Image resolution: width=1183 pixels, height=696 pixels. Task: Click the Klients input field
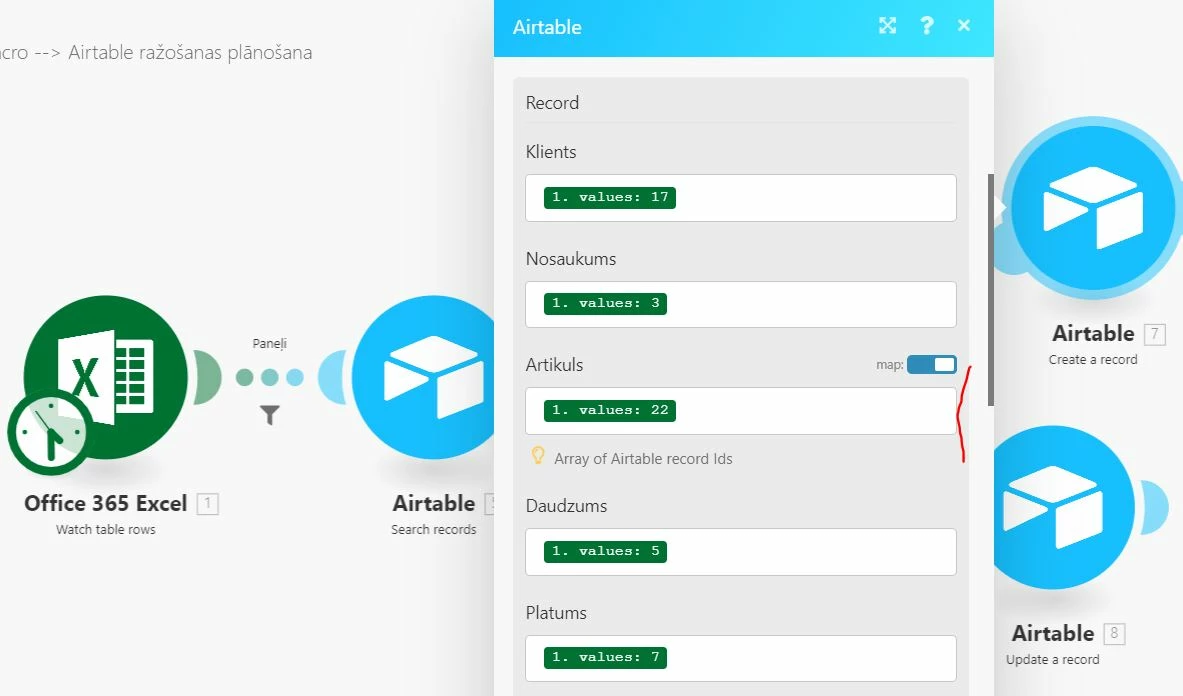741,198
